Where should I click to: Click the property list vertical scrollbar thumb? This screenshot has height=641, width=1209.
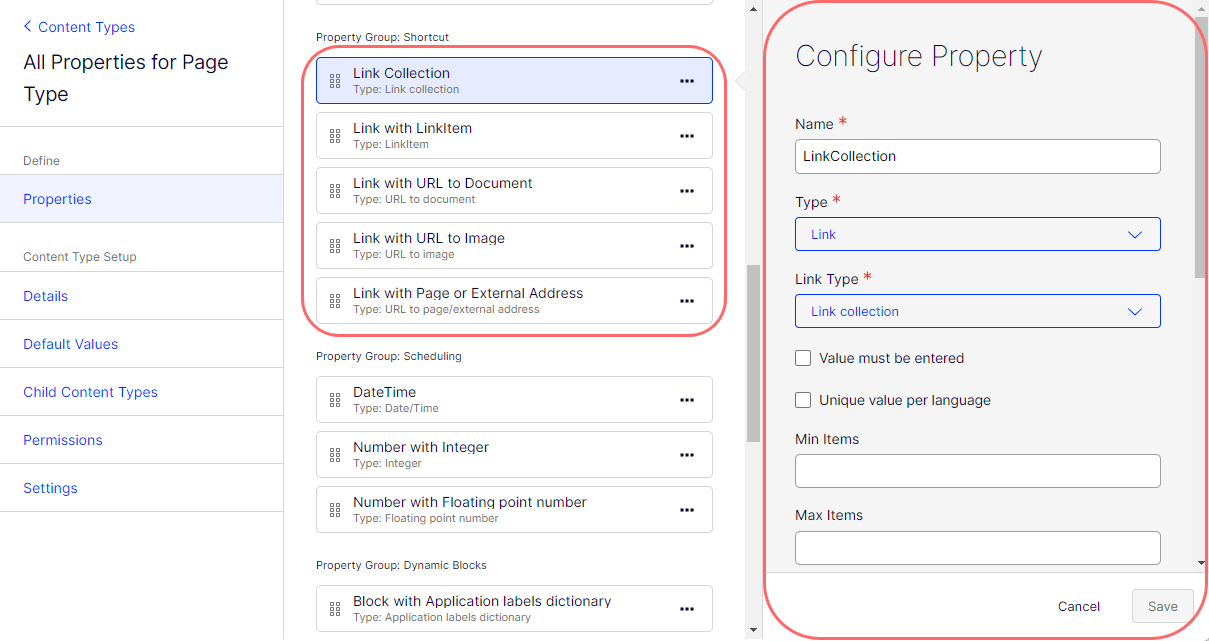tap(754, 353)
